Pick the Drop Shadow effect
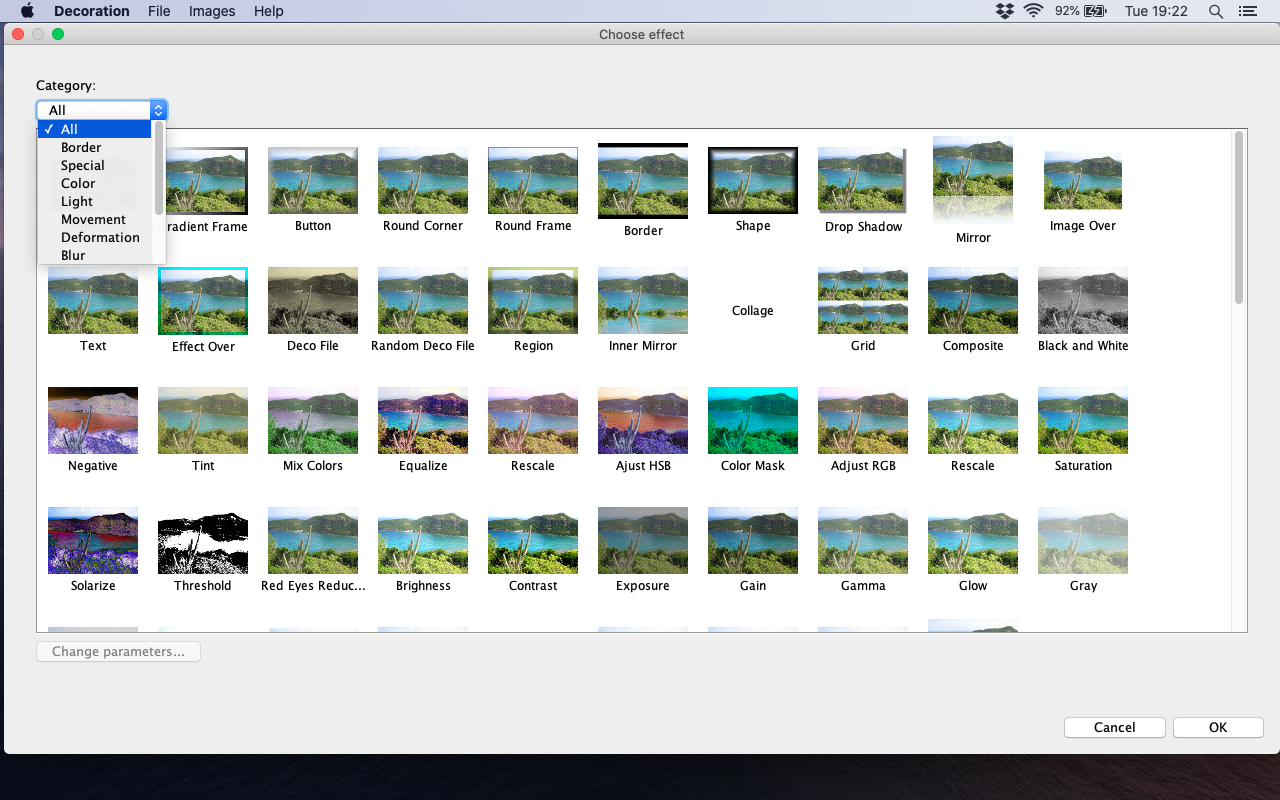 [862, 181]
